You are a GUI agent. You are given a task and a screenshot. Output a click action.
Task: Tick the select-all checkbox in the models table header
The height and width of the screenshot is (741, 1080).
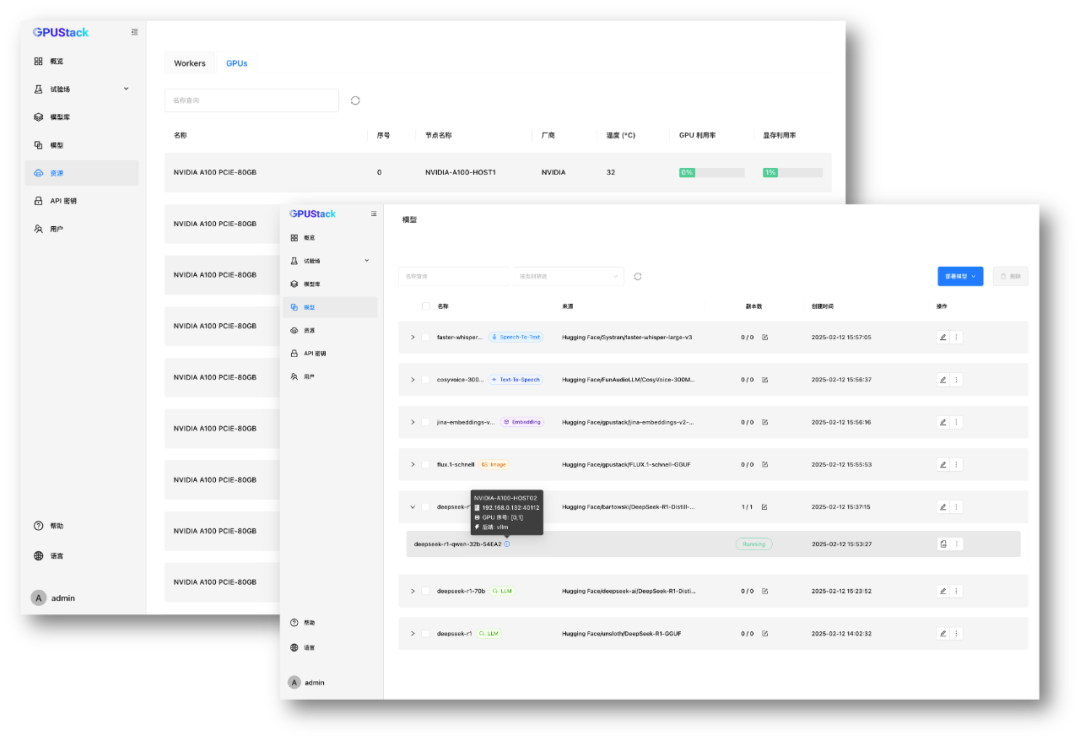click(x=426, y=306)
